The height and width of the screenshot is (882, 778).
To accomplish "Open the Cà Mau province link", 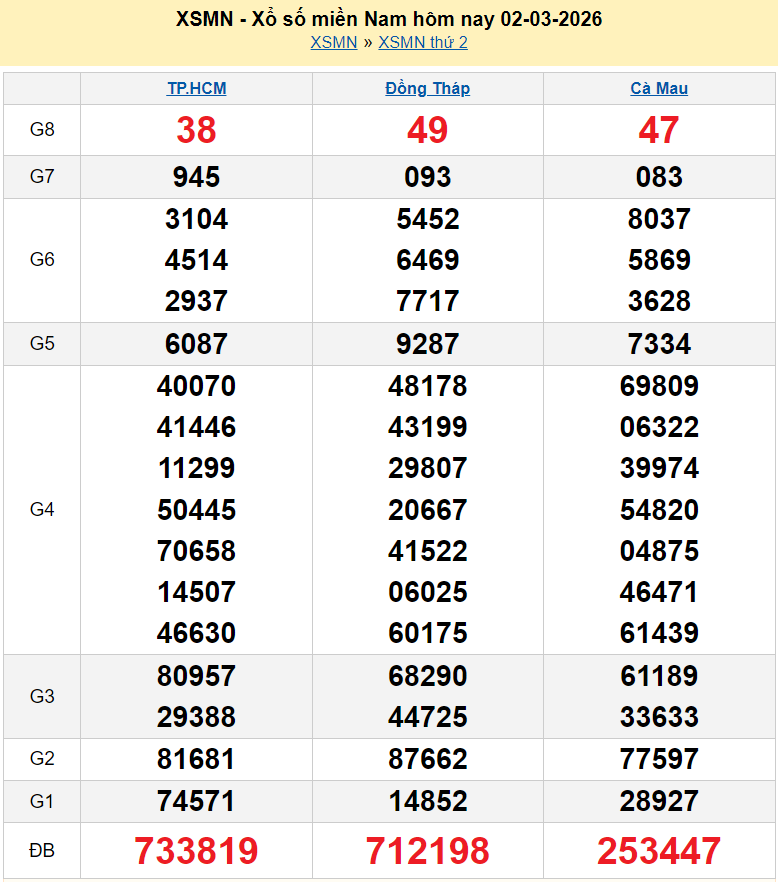I will (x=659, y=88).
